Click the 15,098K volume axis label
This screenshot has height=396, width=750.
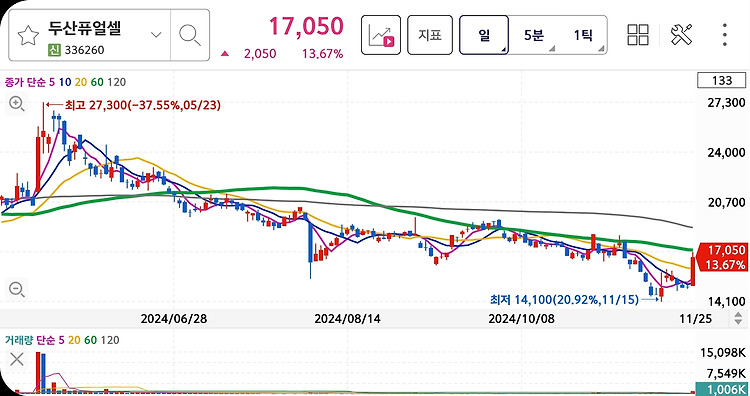pyautogui.click(x=723, y=353)
